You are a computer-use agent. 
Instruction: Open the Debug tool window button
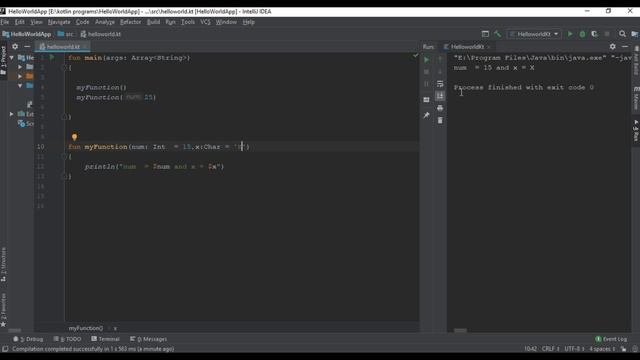pyautogui.click(x=28, y=339)
